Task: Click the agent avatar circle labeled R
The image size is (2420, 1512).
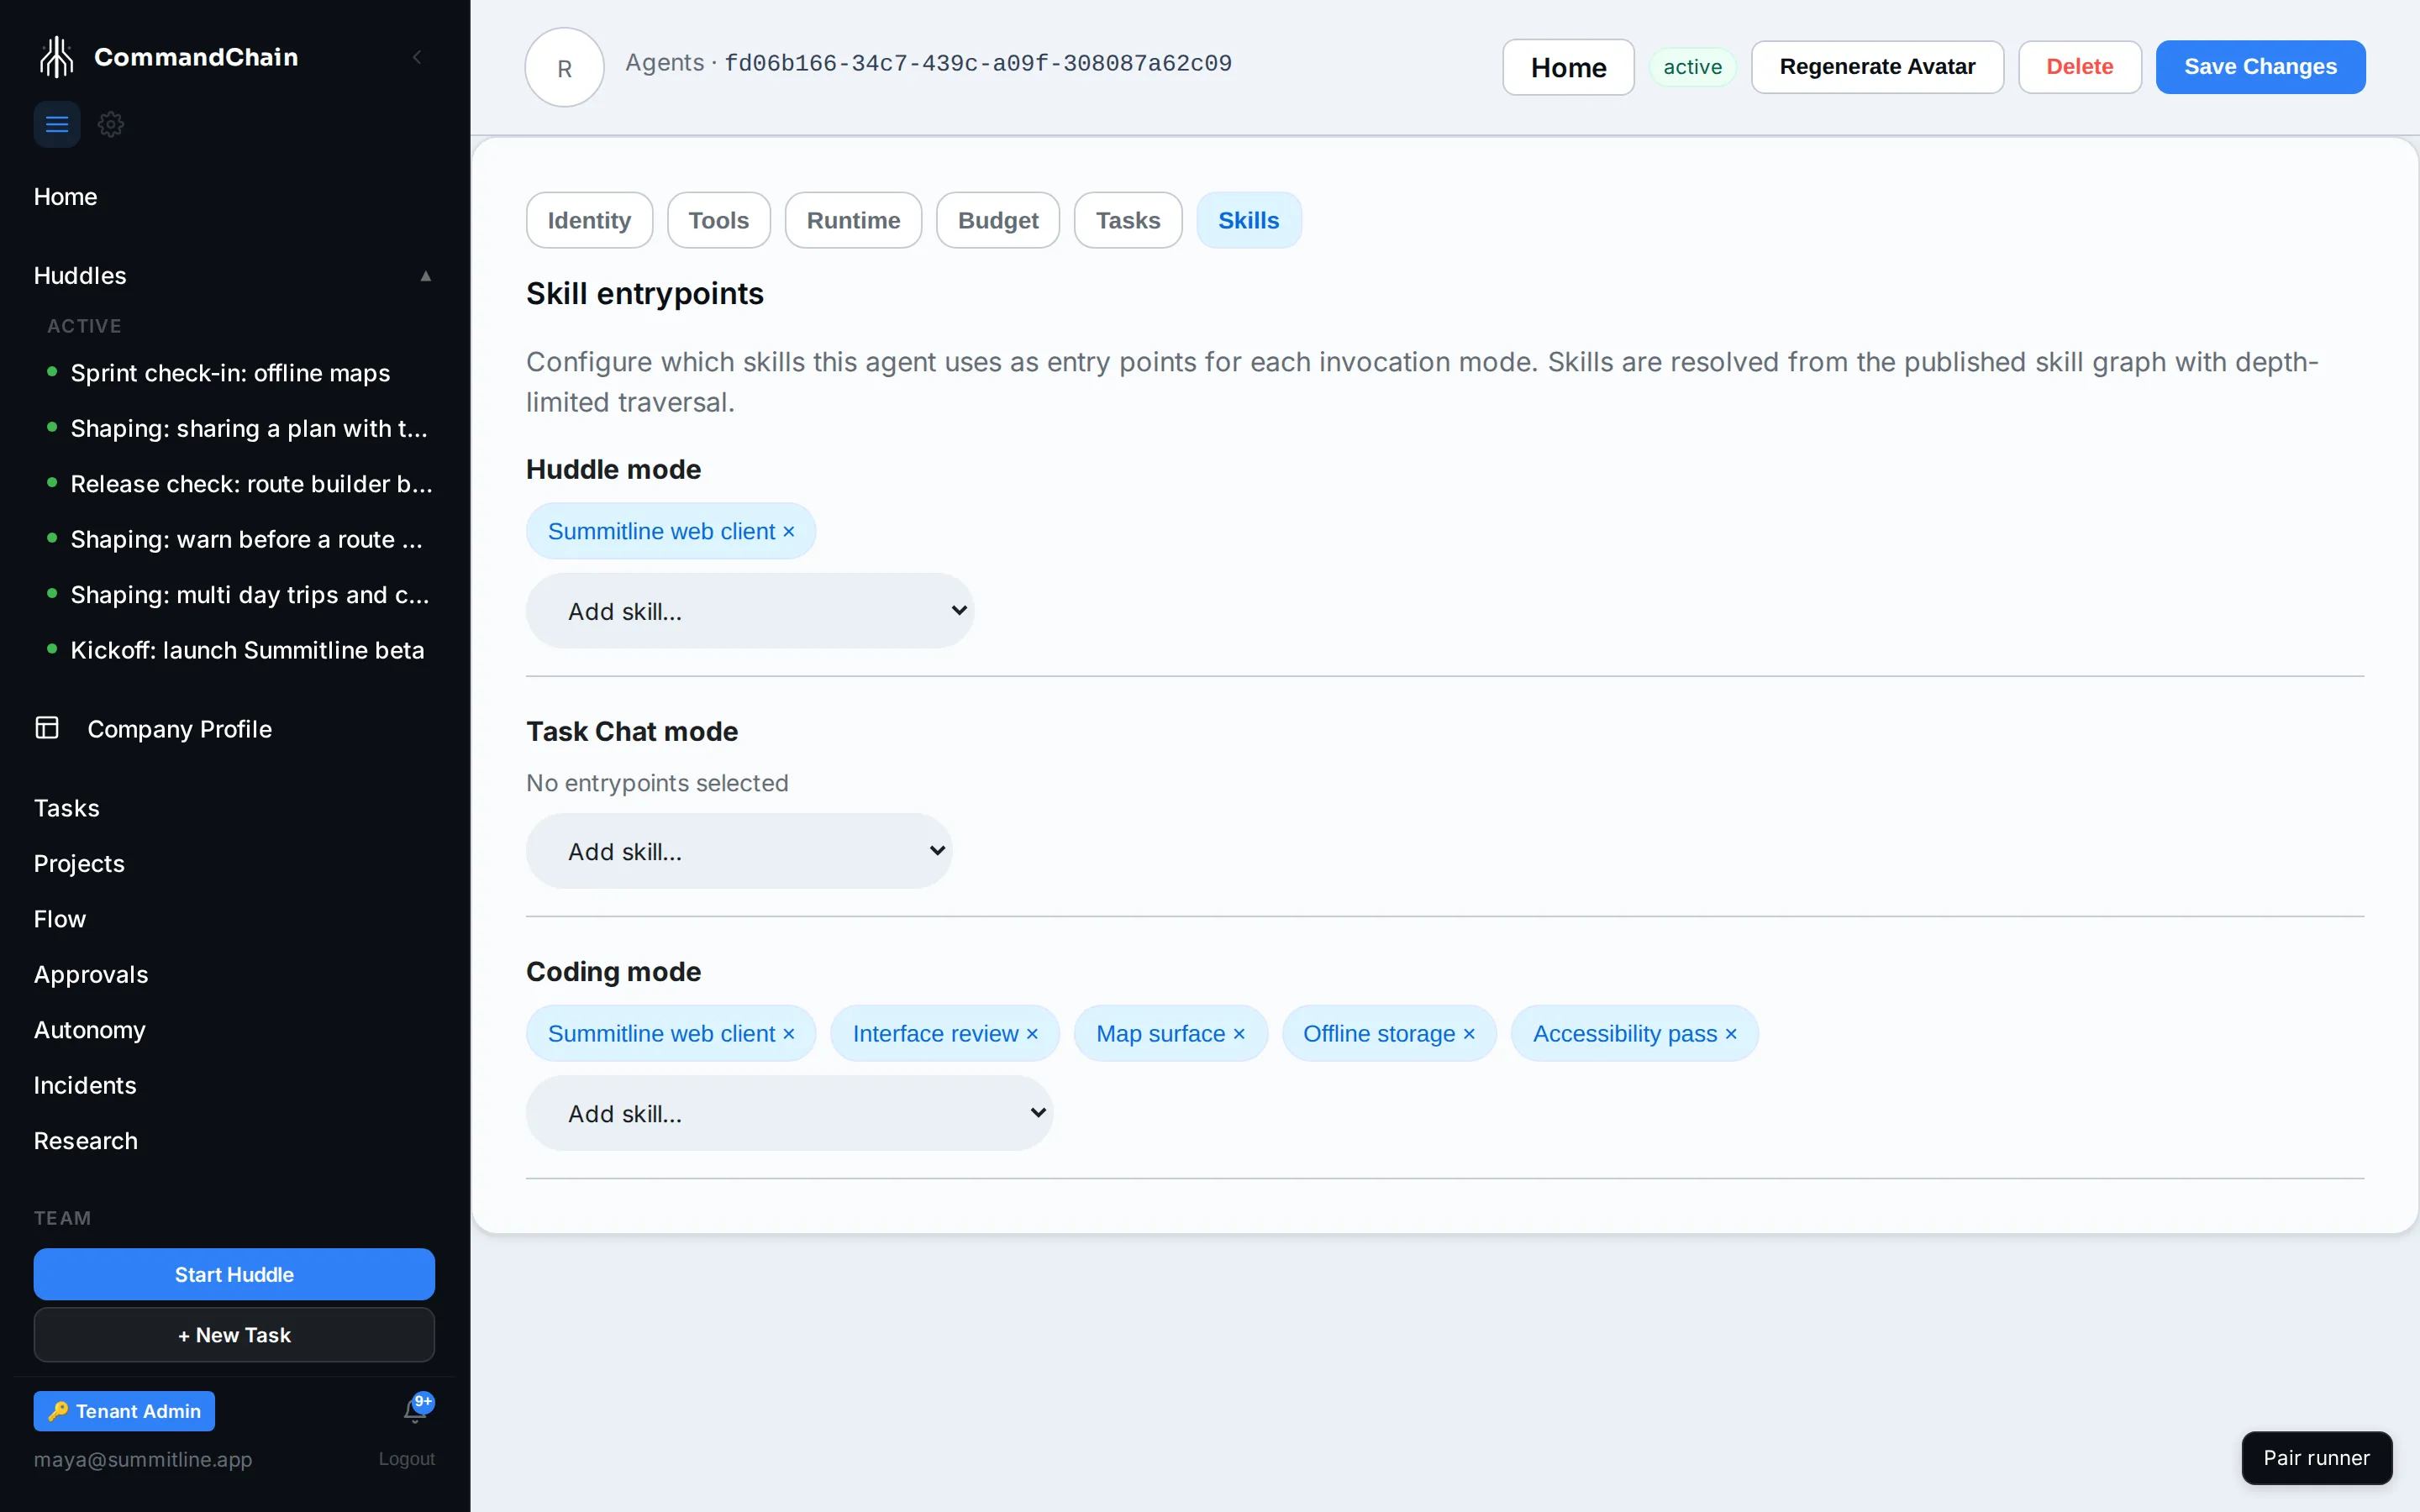Action: (564, 67)
